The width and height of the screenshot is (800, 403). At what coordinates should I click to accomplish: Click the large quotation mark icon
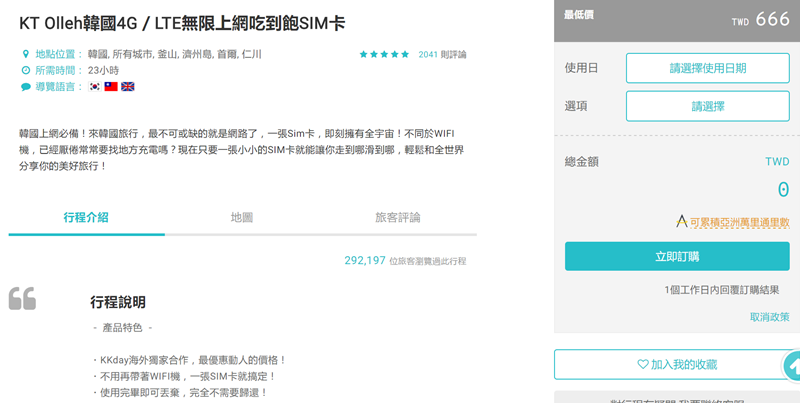pos(23,298)
